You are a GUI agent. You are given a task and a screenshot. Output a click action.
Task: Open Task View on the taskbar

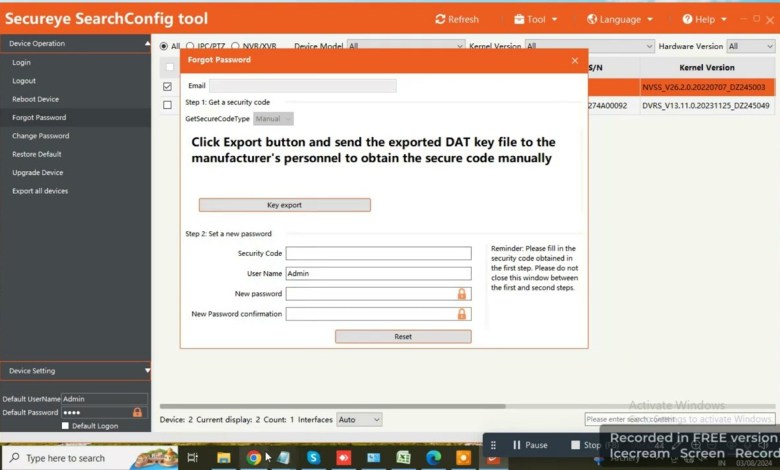point(193,458)
